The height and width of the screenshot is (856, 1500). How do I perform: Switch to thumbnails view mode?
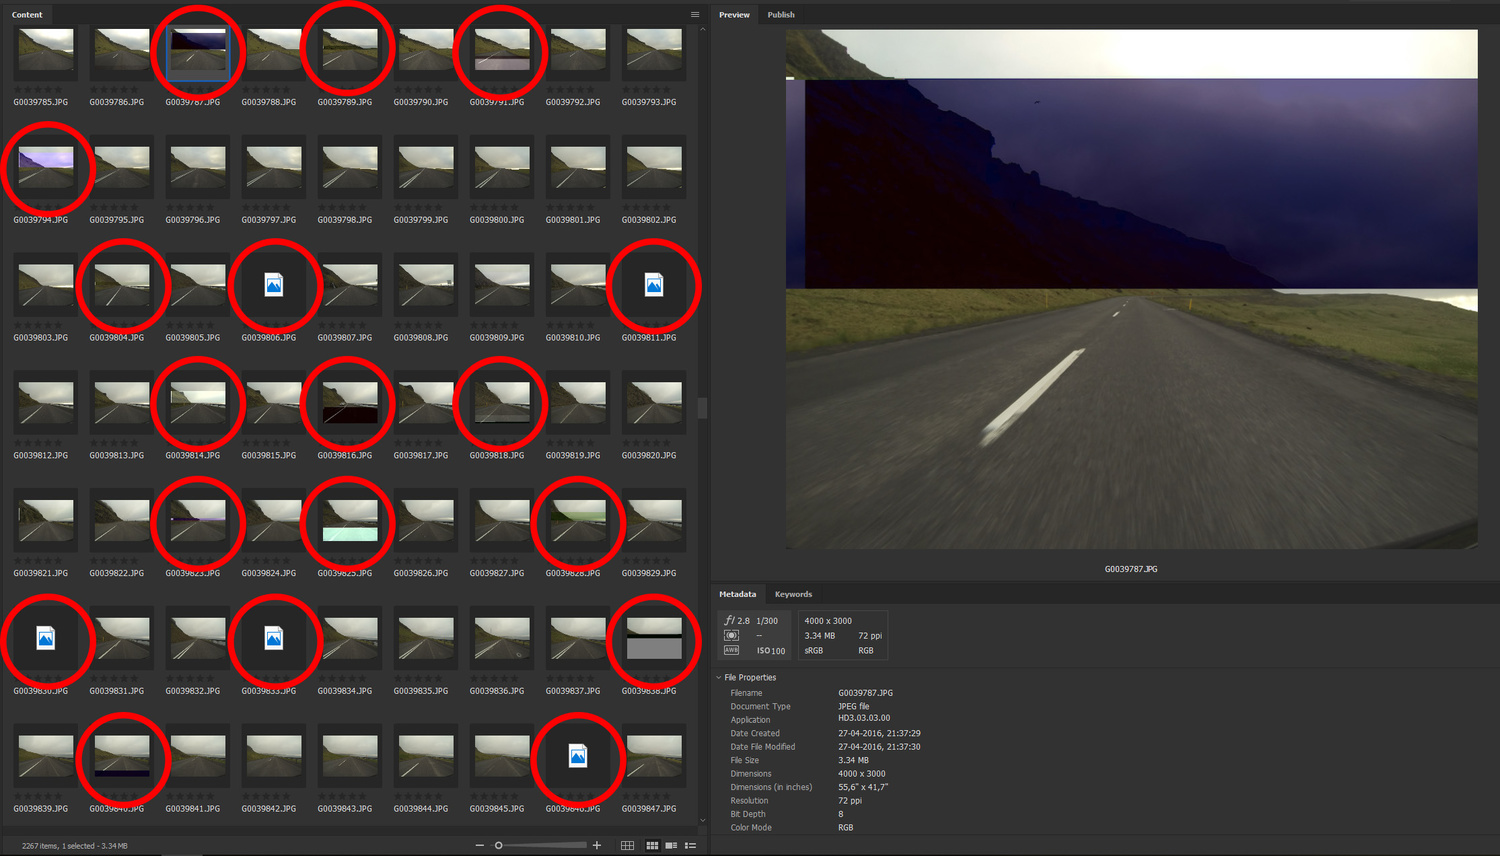pos(652,845)
